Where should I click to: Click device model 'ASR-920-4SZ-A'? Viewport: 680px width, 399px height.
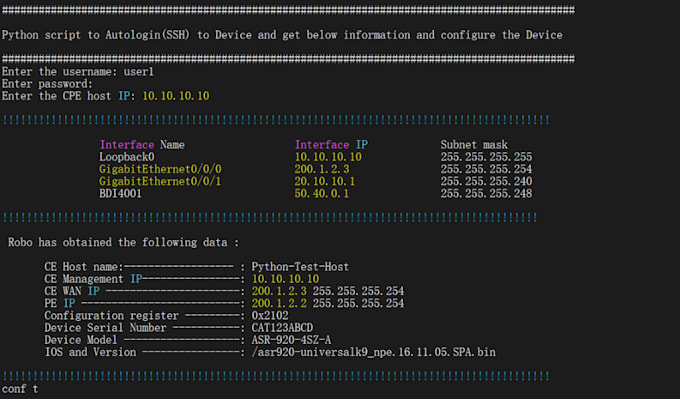coord(291,340)
